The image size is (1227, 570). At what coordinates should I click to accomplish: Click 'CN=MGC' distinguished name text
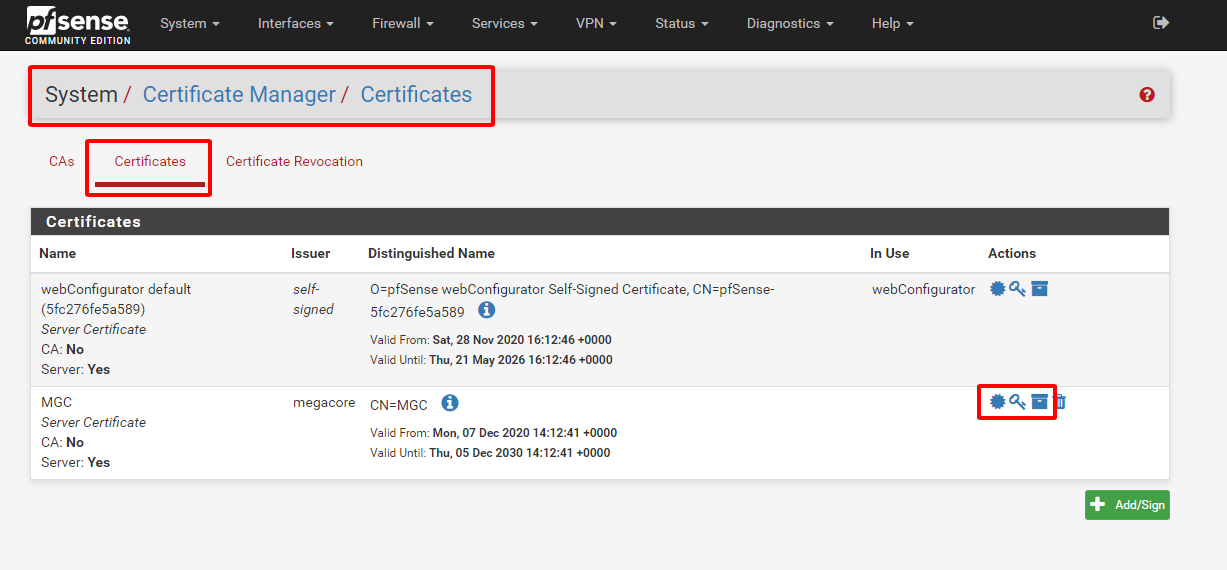point(399,405)
